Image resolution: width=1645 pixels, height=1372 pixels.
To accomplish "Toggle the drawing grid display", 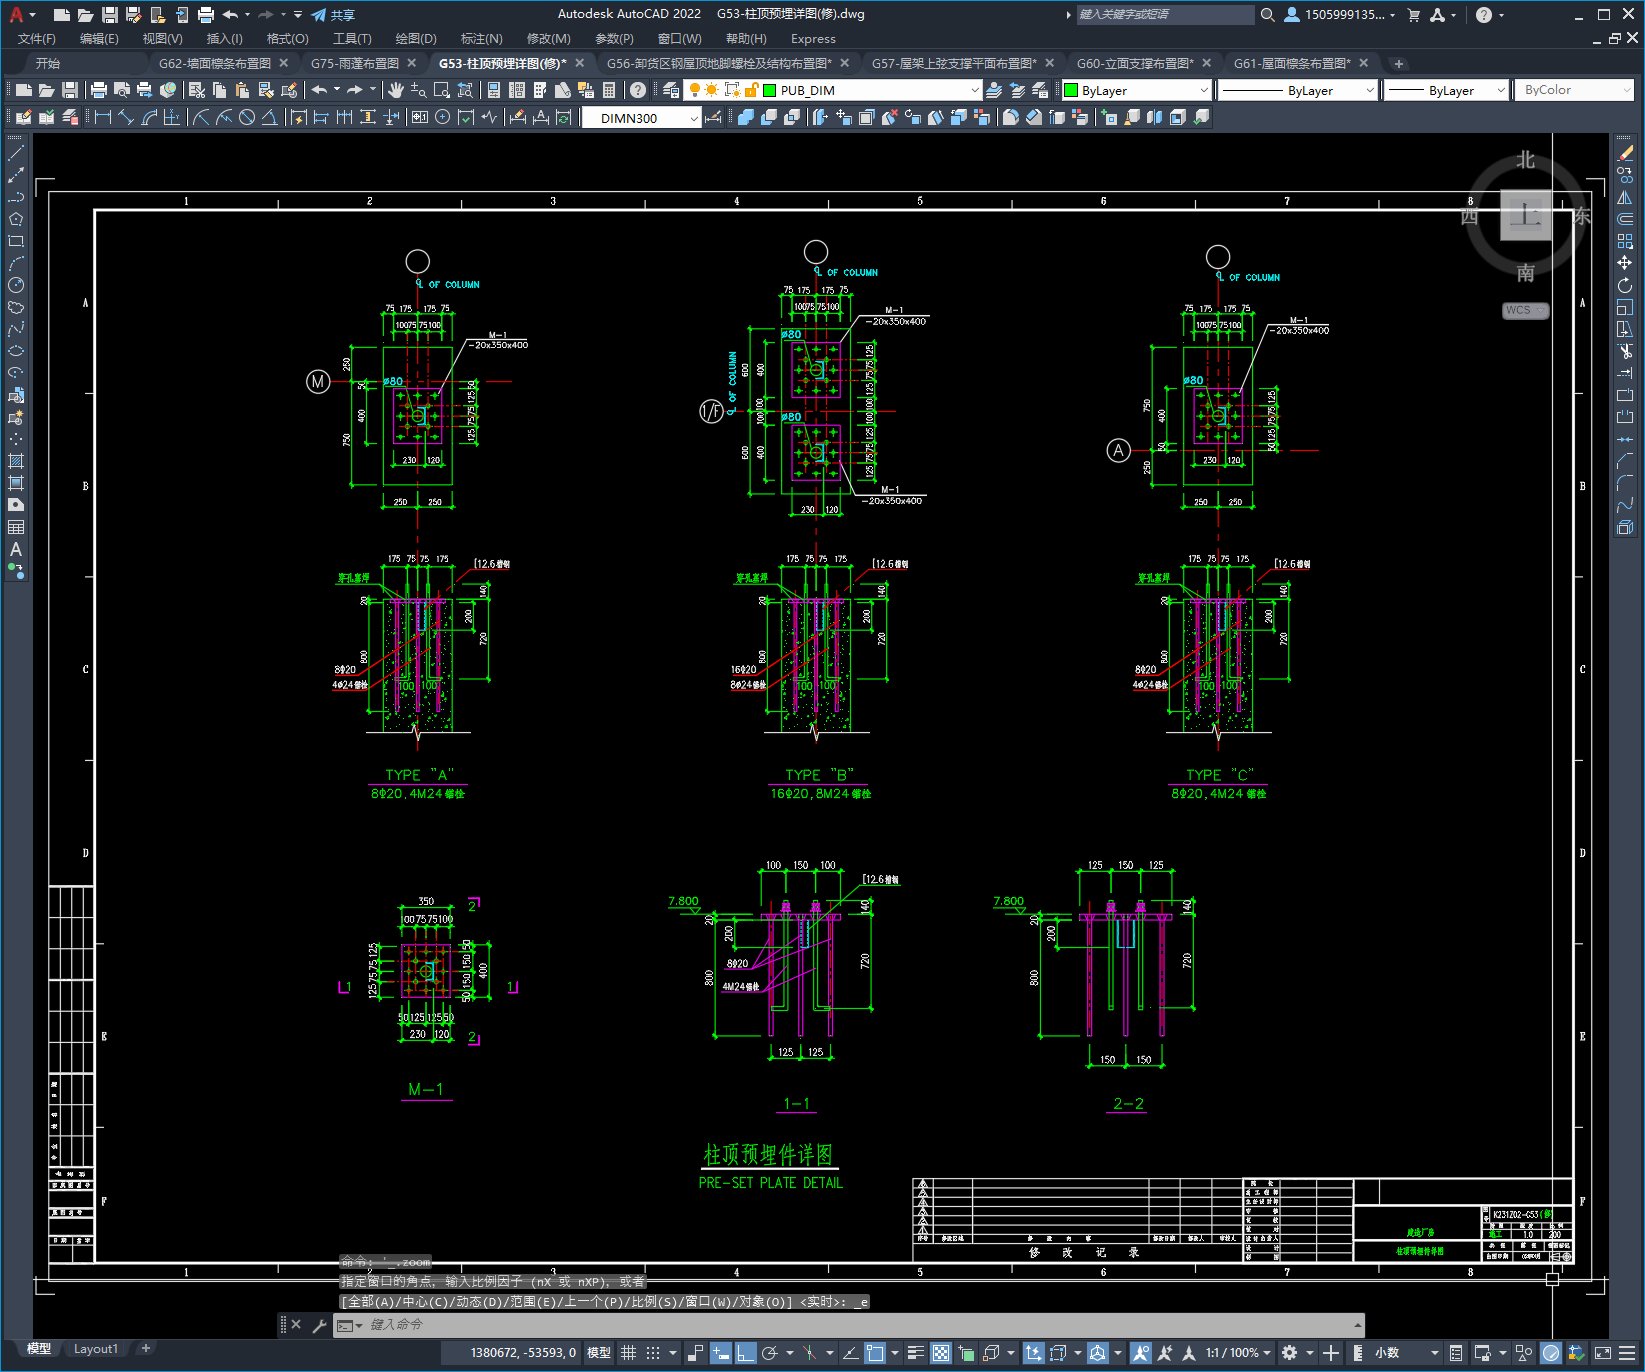I will (x=628, y=1352).
